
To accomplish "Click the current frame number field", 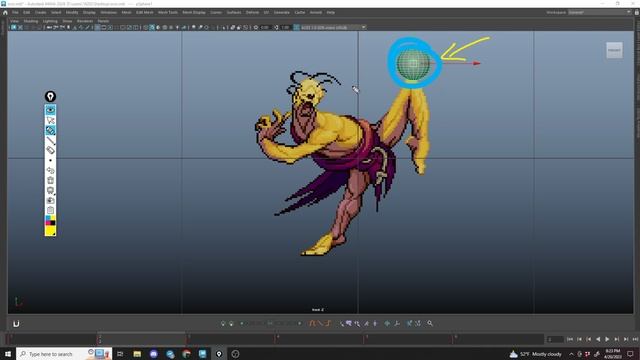I will click(x=555, y=339).
